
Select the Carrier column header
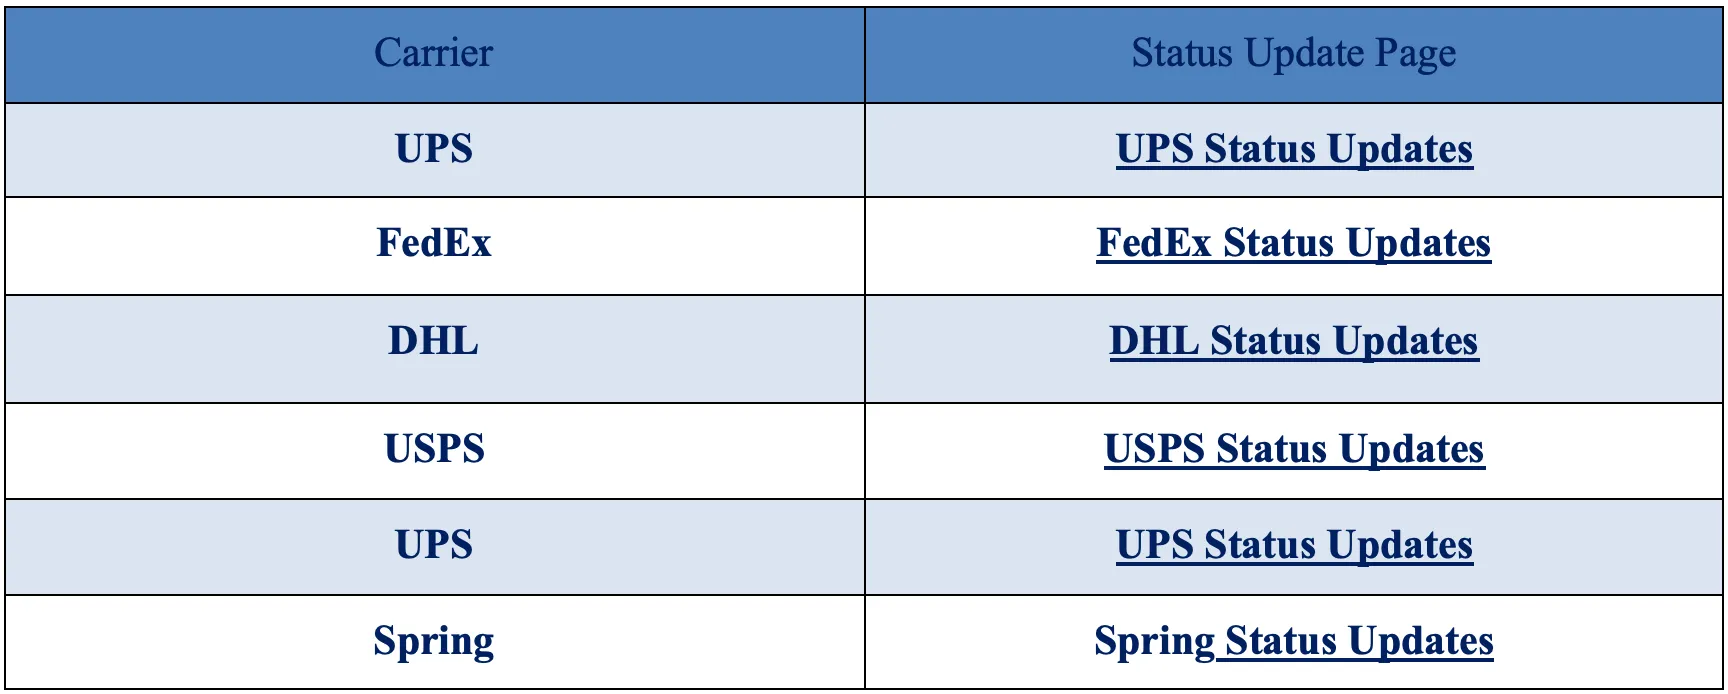coord(434,54)
